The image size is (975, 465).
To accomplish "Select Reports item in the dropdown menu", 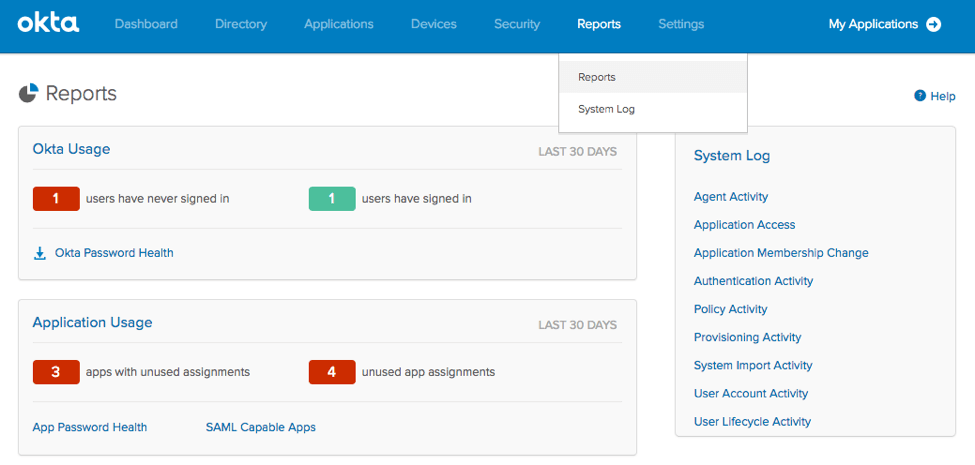I will click(597, 77).
